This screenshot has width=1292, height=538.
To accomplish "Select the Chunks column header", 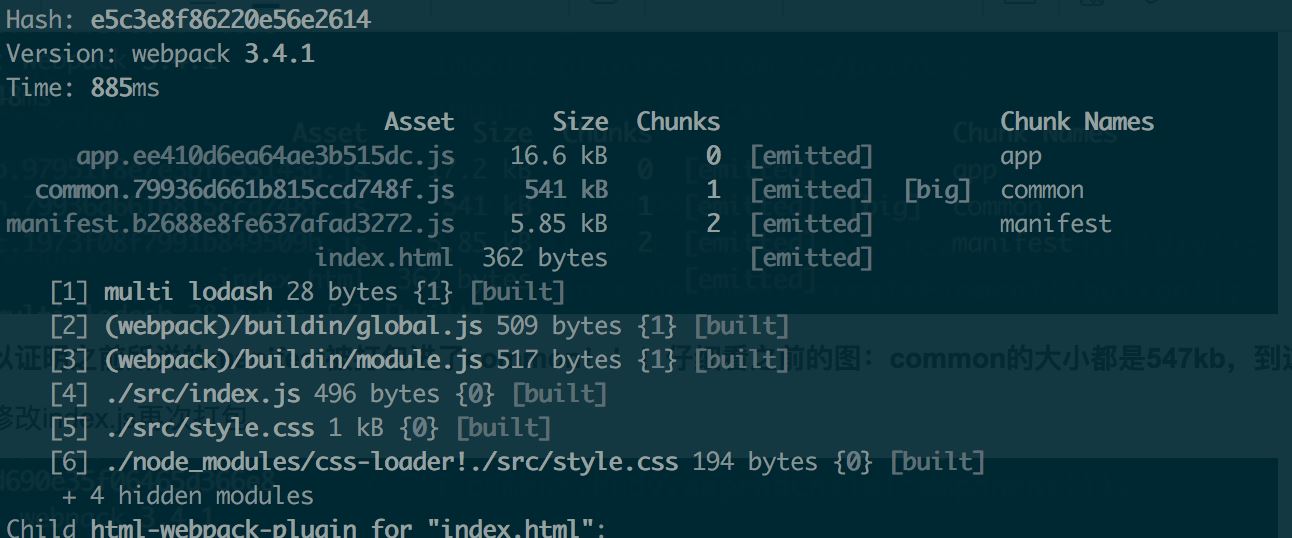I will (678, 122).
